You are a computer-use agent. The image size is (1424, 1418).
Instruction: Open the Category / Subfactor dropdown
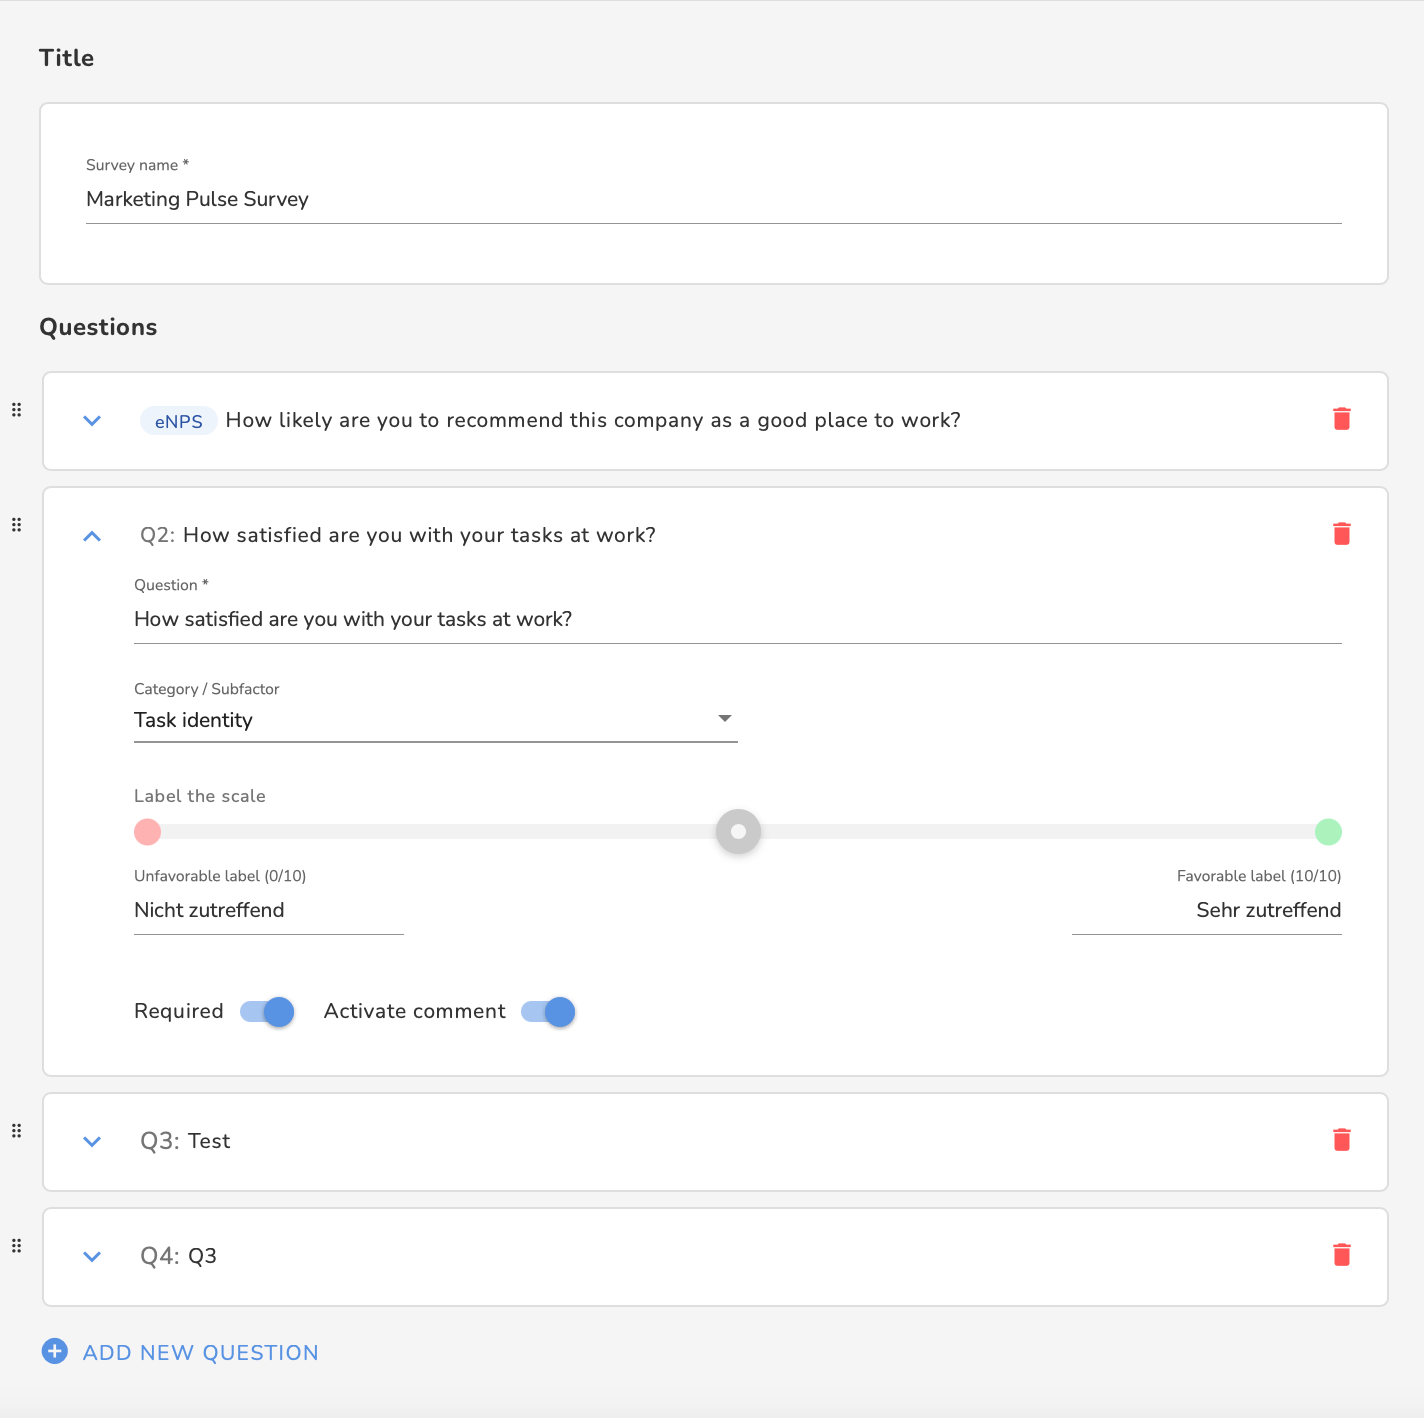point(436,720)
